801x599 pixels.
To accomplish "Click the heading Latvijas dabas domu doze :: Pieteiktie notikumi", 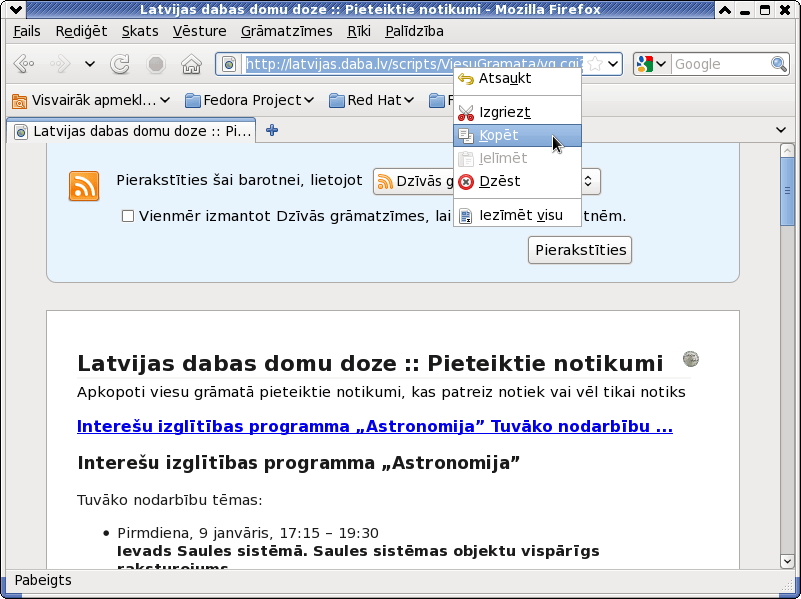I will [x=370, y=364].
